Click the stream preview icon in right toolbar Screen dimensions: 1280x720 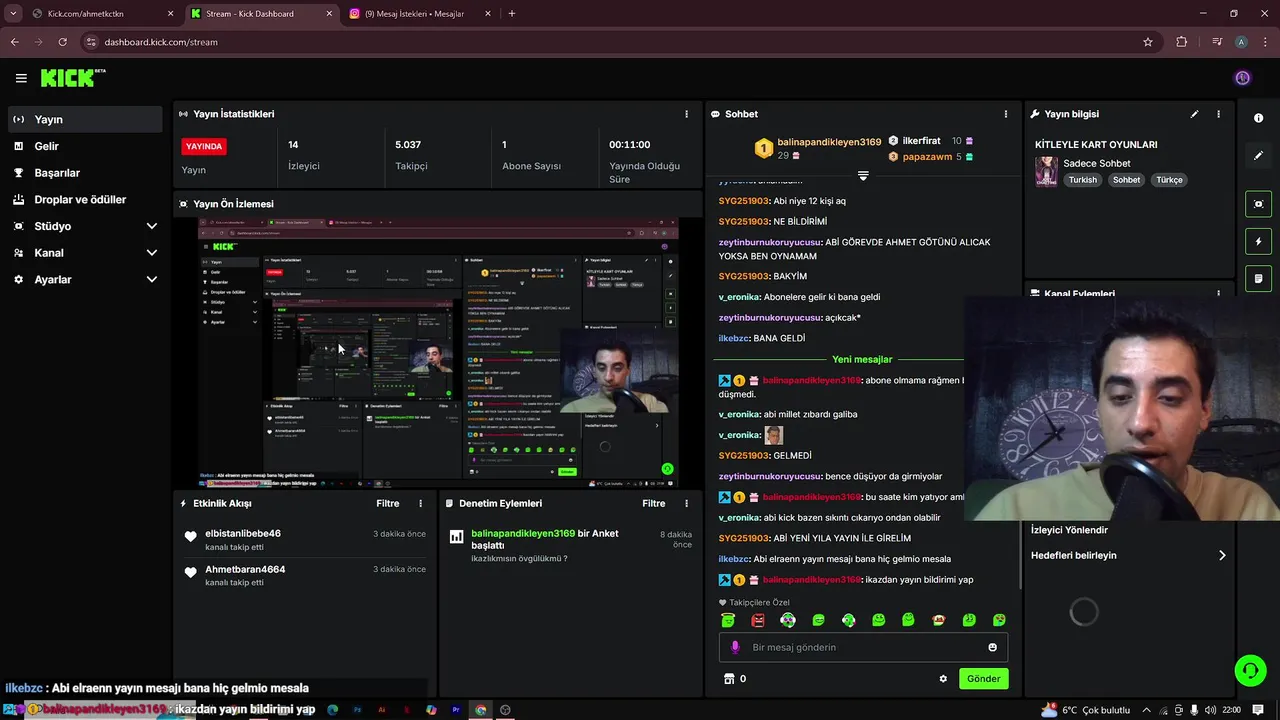(x=1258, y=204)
